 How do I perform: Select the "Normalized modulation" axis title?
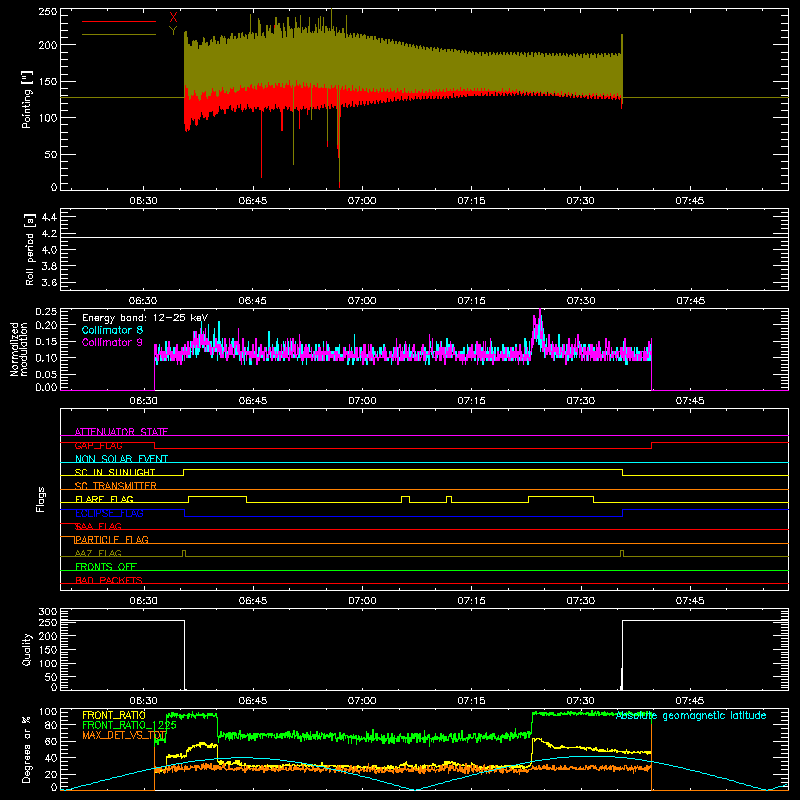(x=19, y=349)
